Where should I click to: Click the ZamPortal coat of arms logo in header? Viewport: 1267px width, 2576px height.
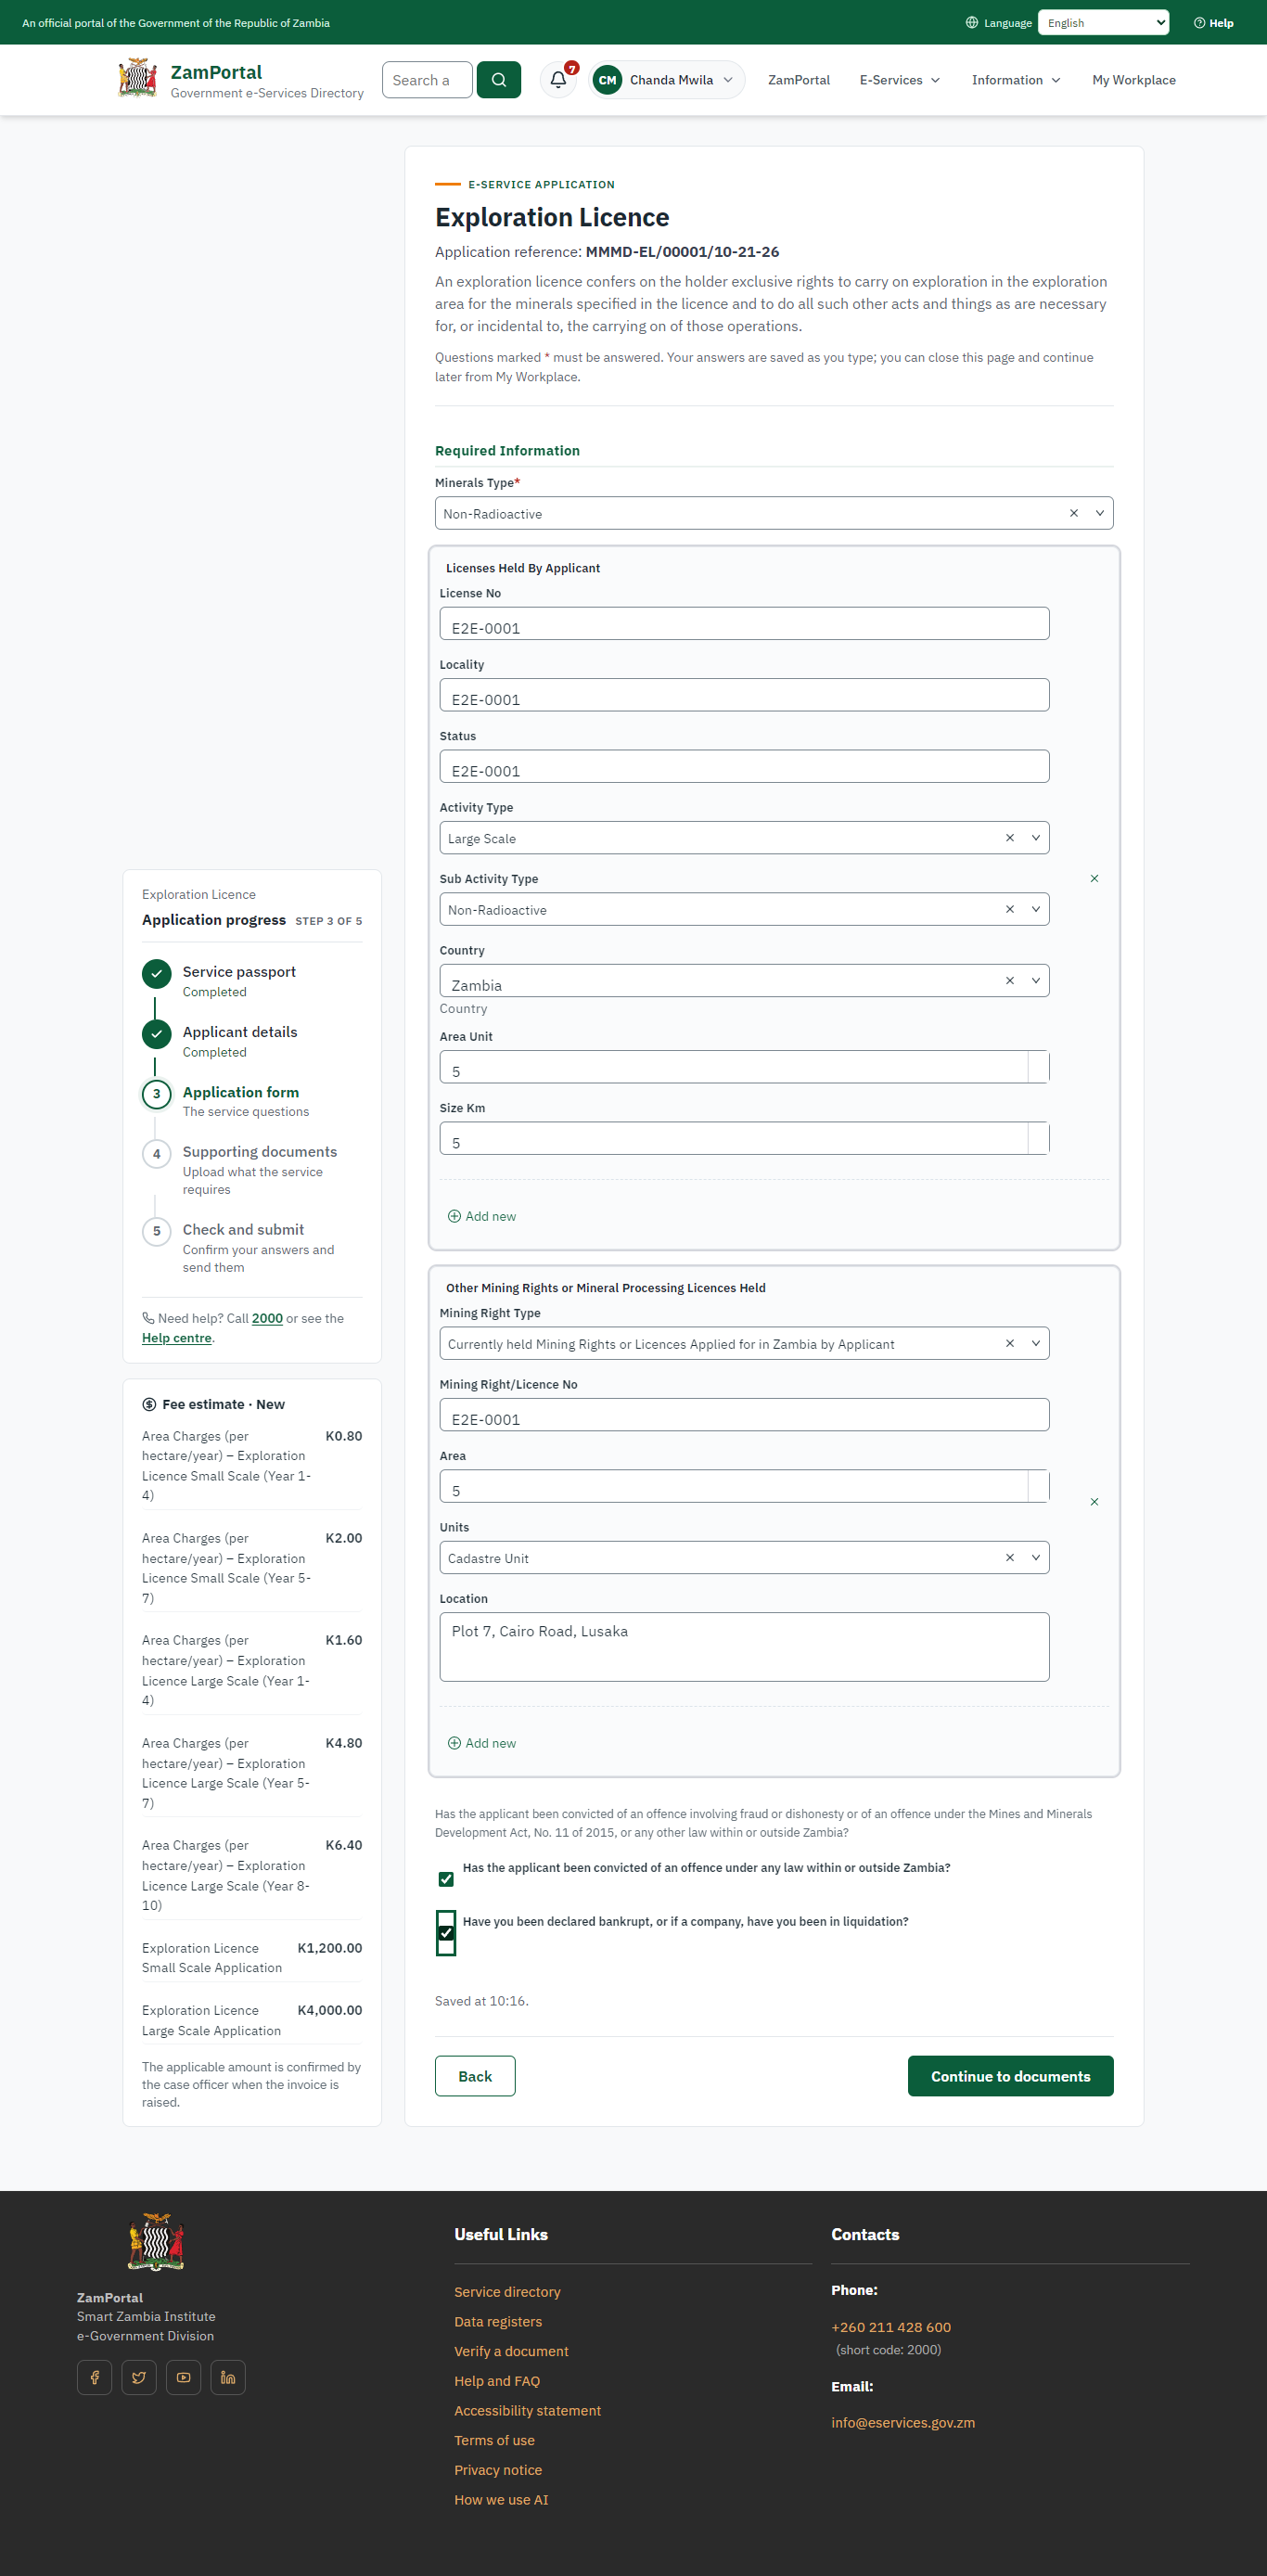137,78
